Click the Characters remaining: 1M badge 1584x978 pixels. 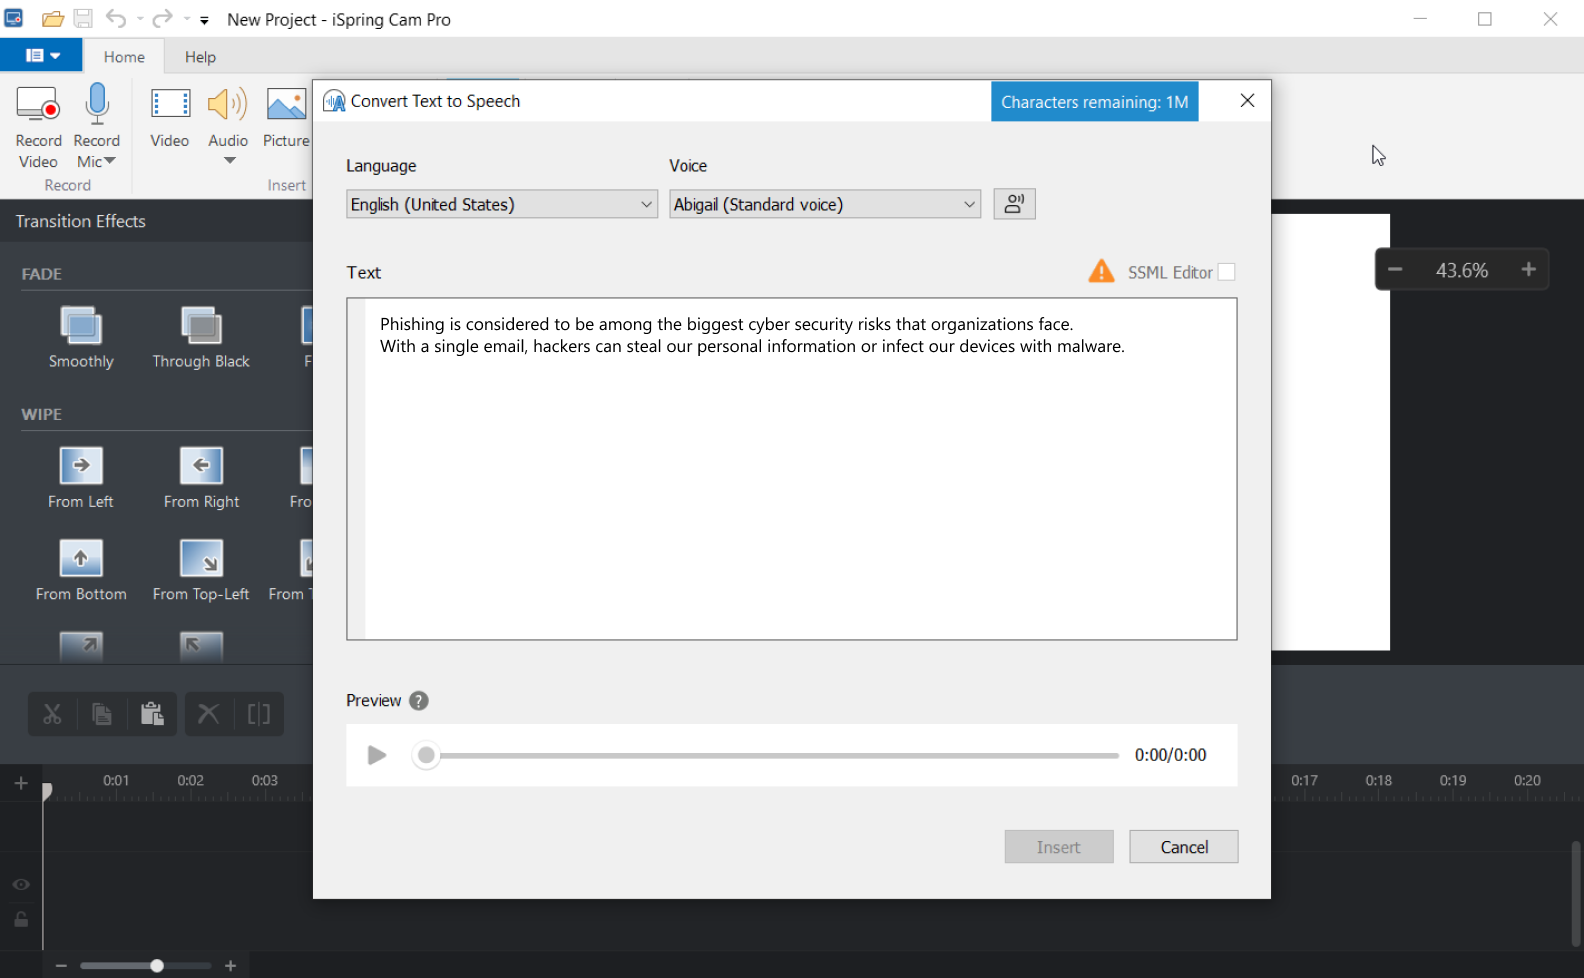(x=1095, y=102)
